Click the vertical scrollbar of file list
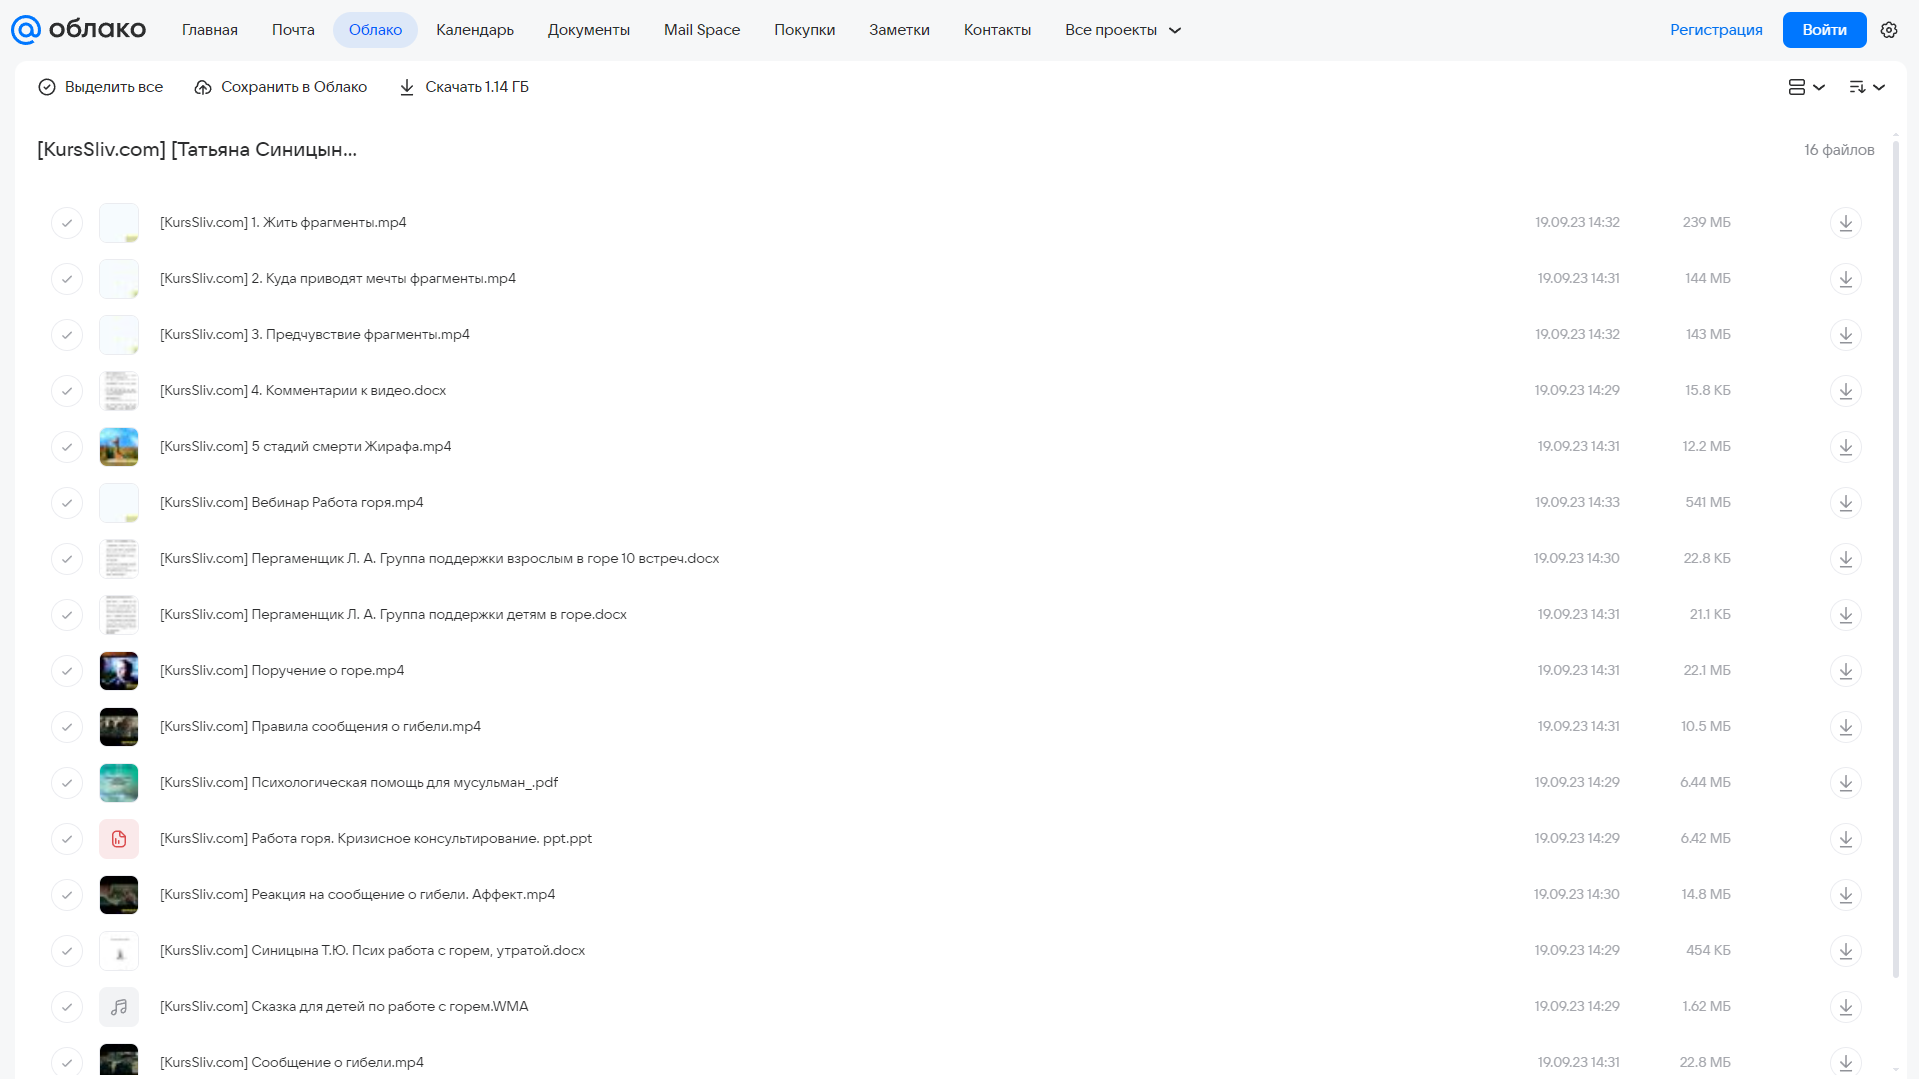Viewport: 1919px width, 1079px height. [1896, 558]
